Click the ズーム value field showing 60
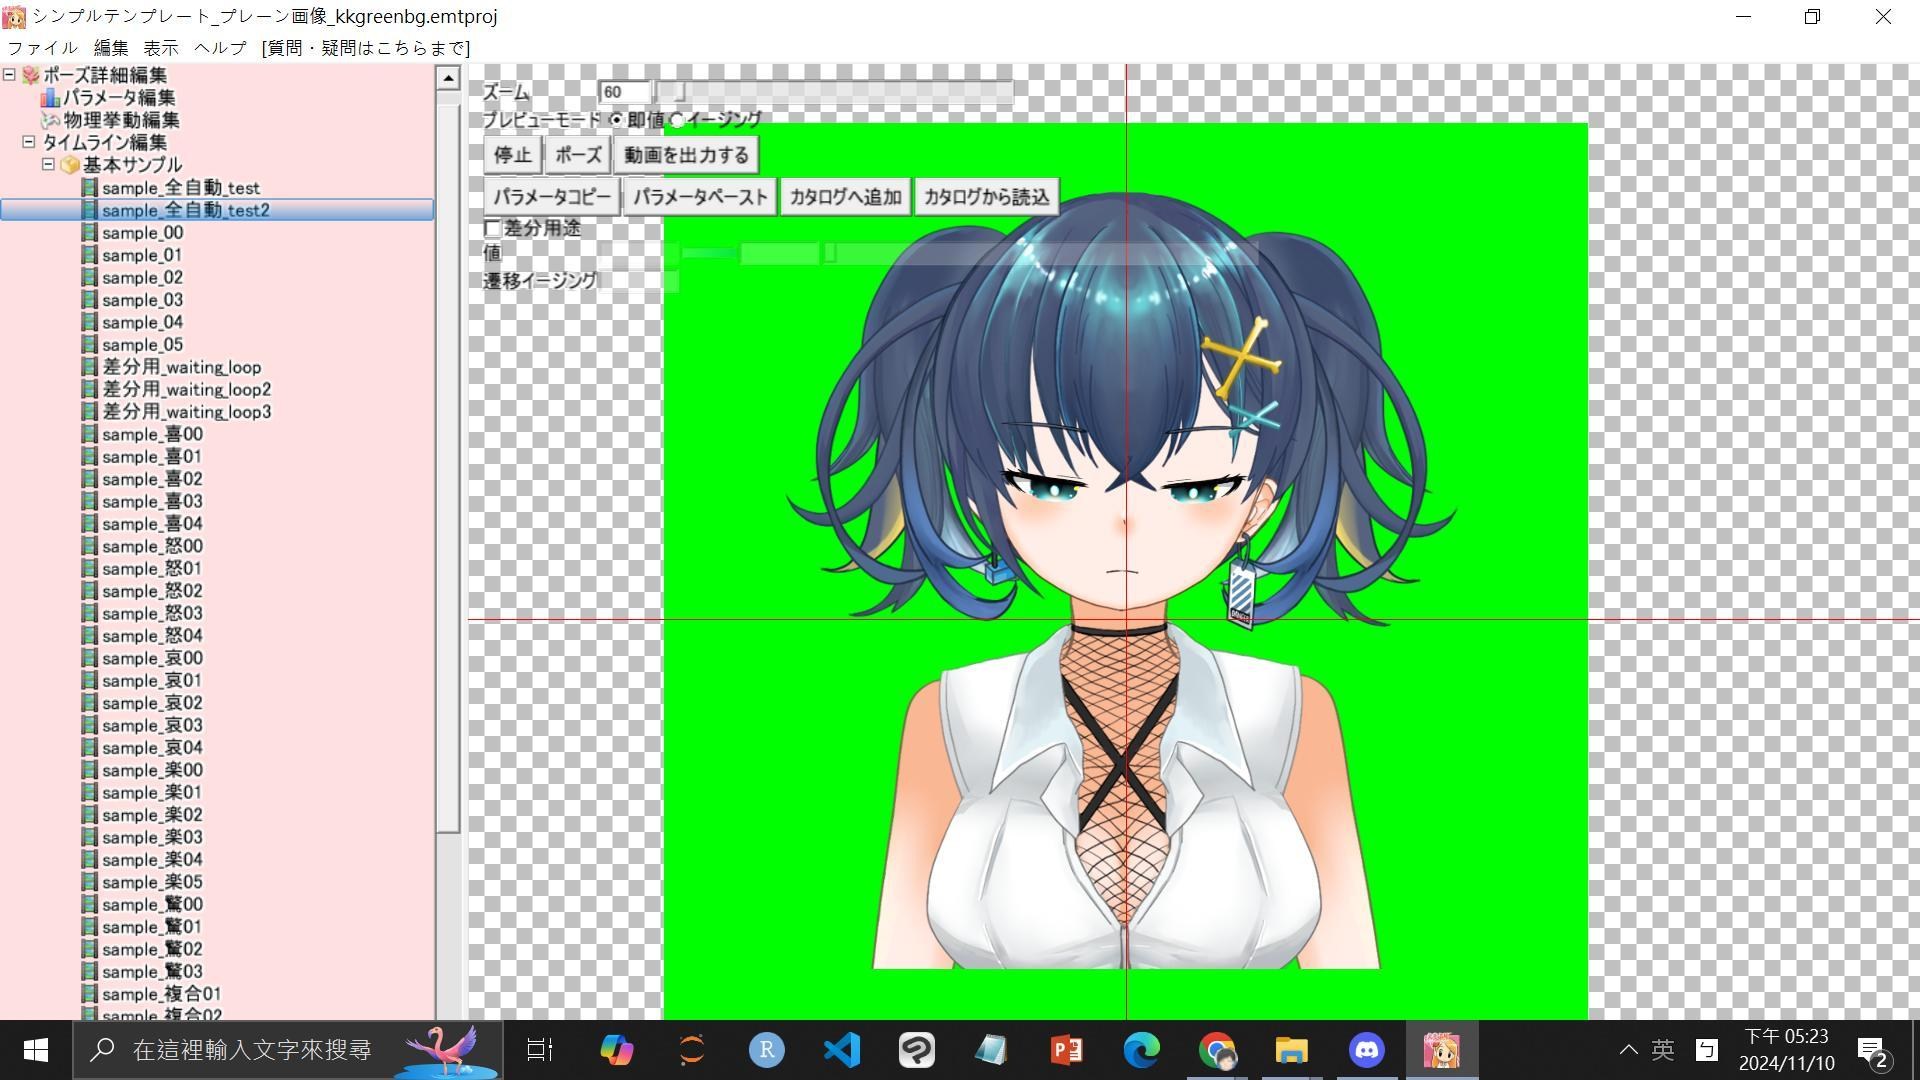 [624, 92]
